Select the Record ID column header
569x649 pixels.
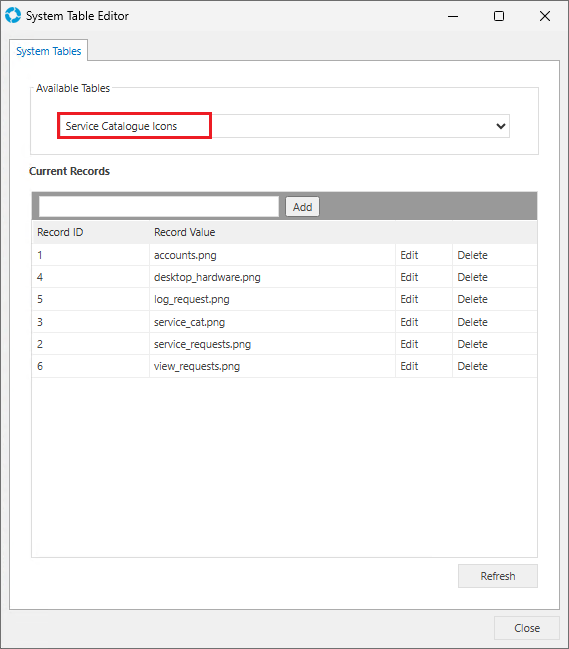(x=60, y=232)
